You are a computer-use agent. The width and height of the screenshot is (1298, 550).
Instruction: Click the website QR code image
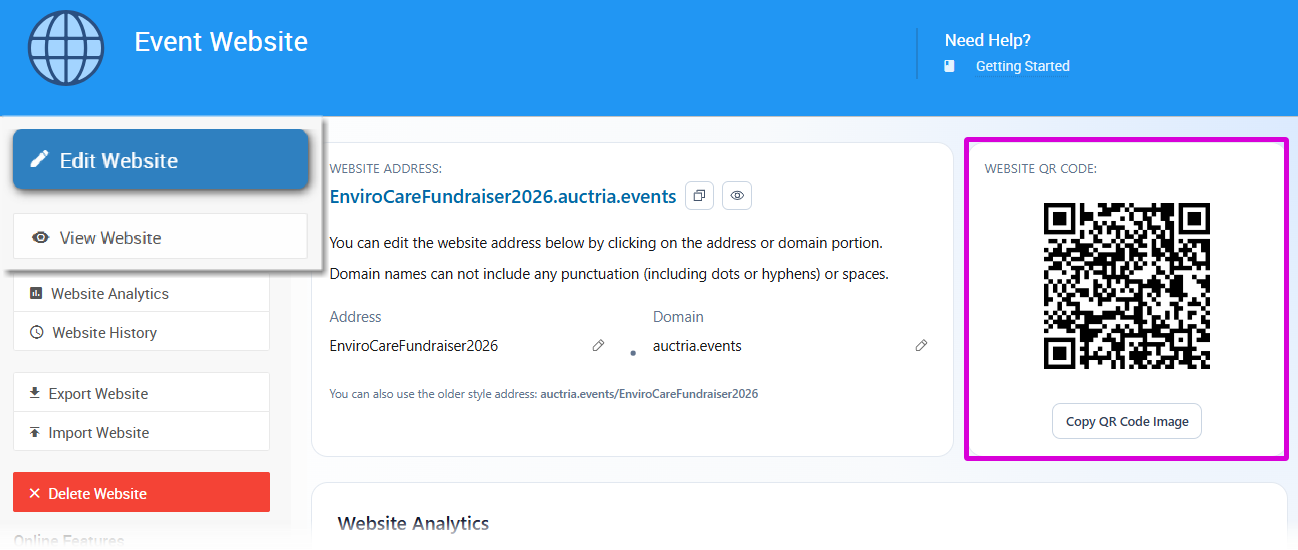point(1127,286)
